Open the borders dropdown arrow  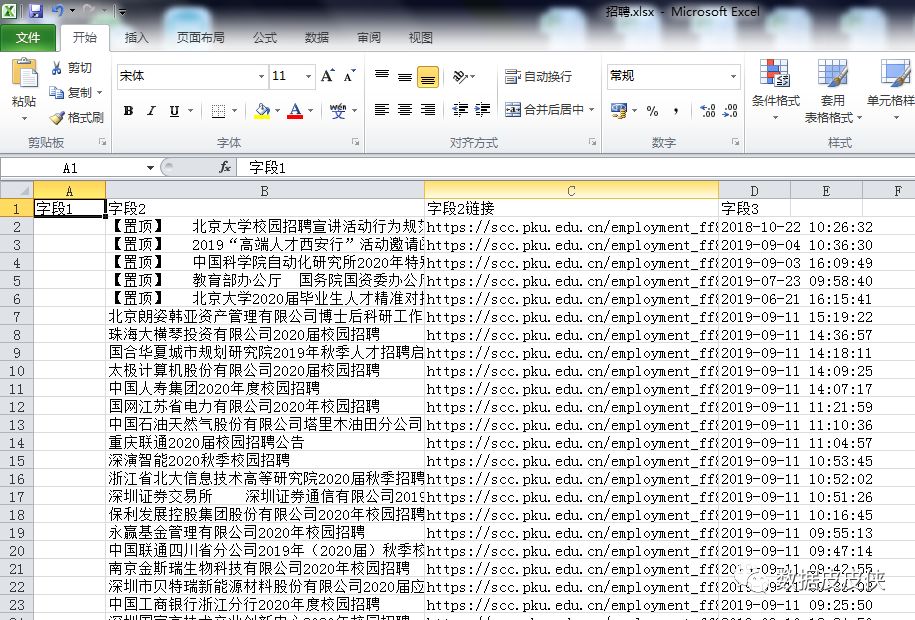coord(234,111)
